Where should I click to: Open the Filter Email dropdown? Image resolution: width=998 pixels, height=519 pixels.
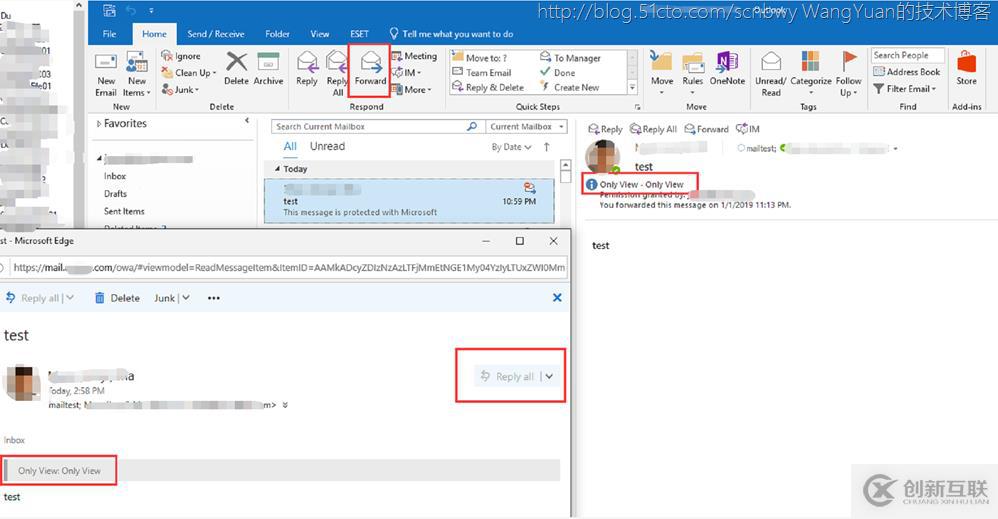[x=904, y=89]
